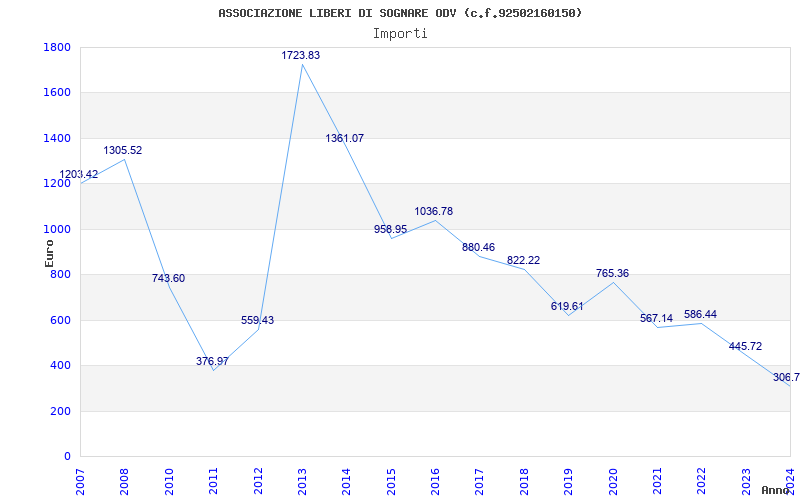Click the year 2018 axis label
Screen dimensions: 800x500
524,482
